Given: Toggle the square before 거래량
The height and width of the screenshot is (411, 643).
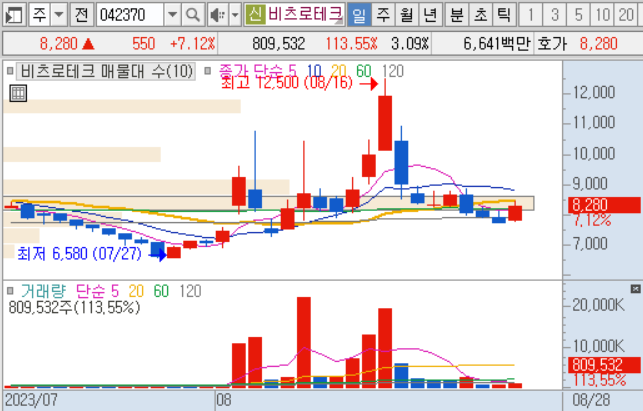Looking at the screenshot, I should [10, 291].
